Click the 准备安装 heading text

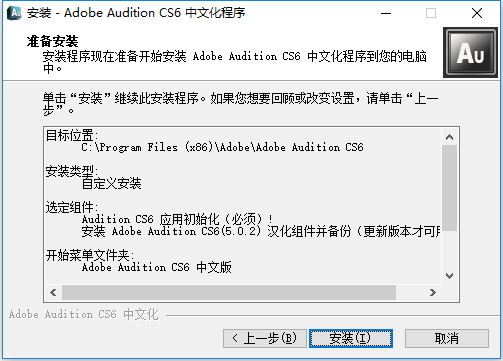[x=53, y=42]
